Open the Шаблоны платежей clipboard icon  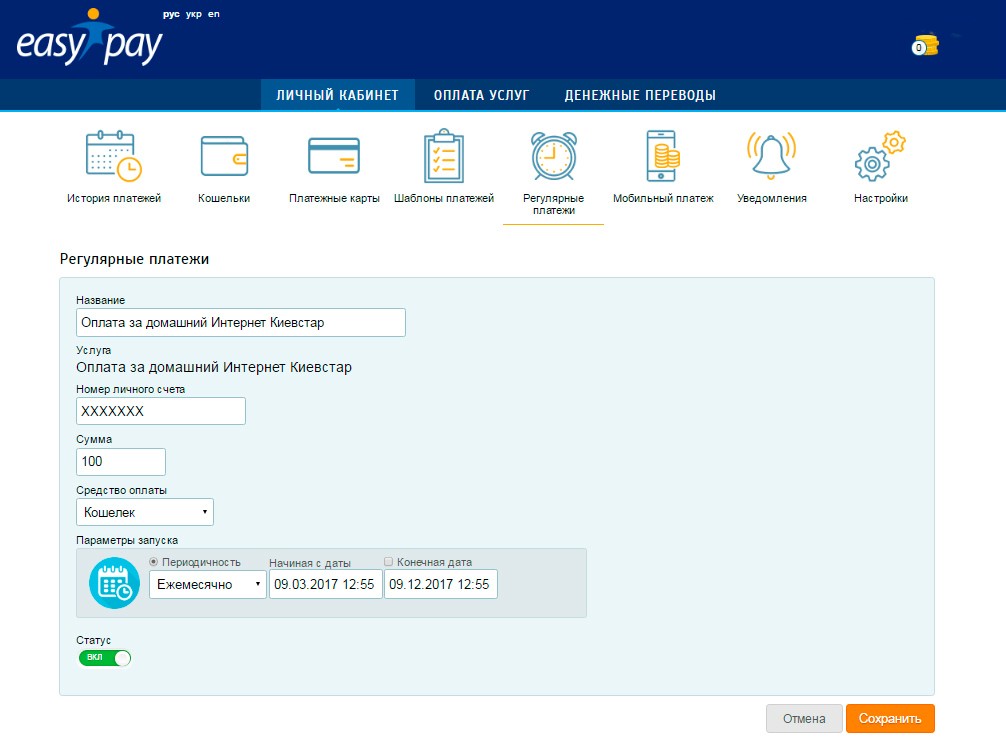pyautogui.click(x=443, y=156)
